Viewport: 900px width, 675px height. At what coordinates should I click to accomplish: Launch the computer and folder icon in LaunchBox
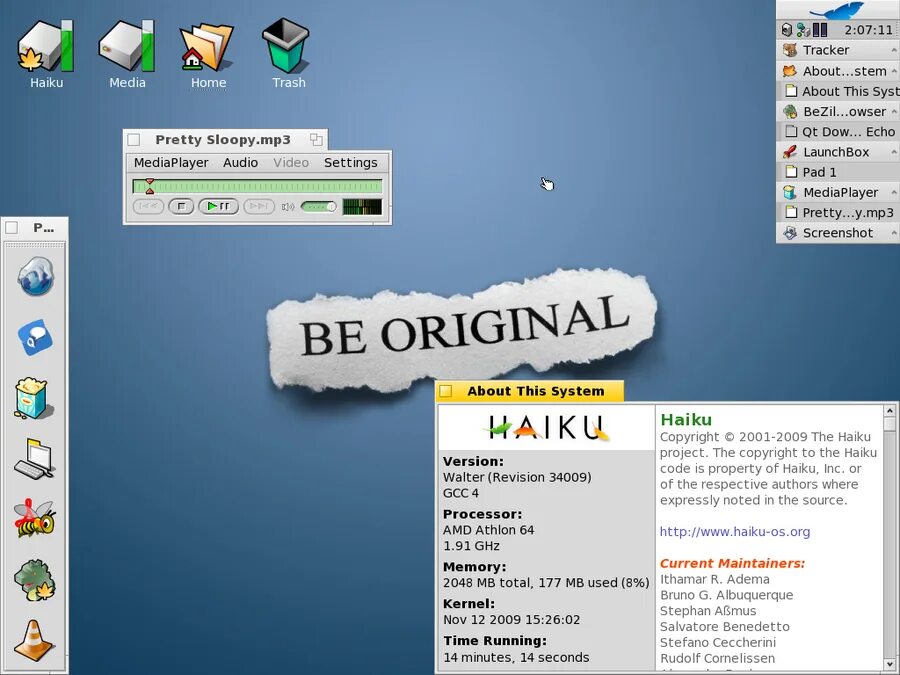point(34,459)
